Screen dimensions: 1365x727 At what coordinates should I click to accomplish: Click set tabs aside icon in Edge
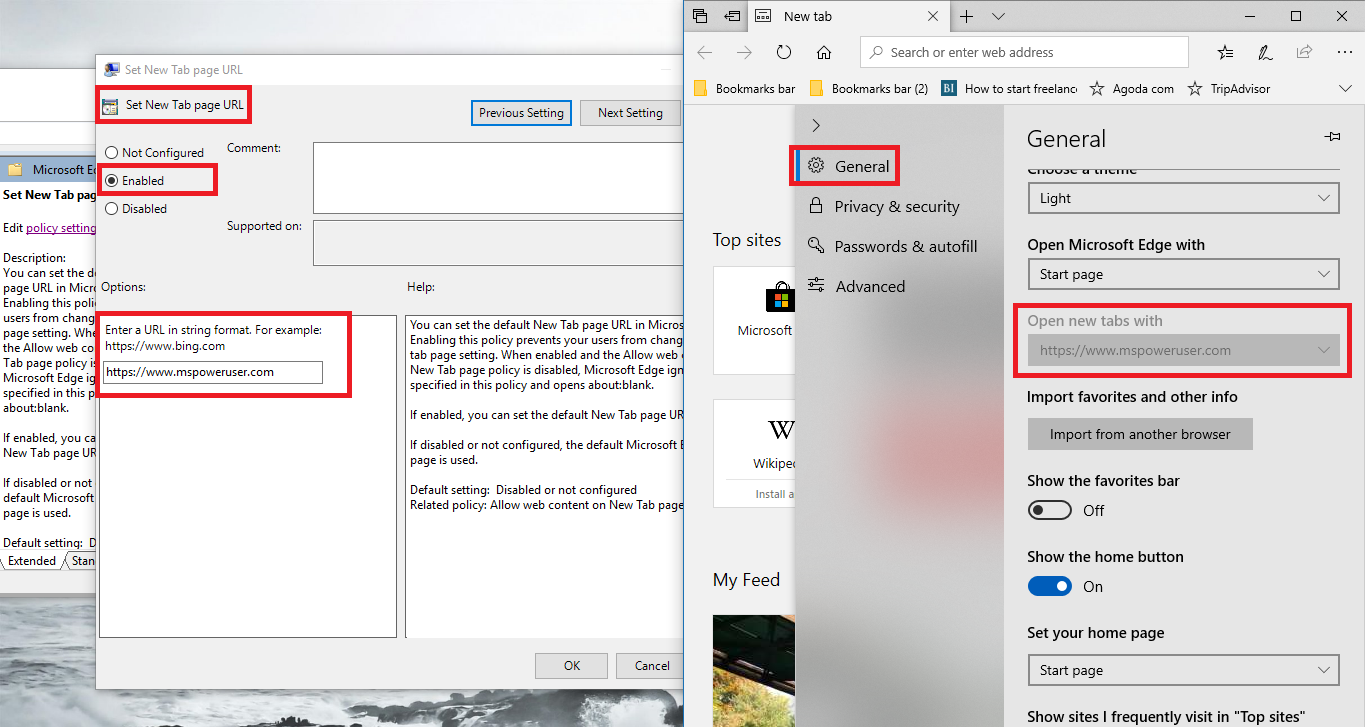click(x=733, y=16)
